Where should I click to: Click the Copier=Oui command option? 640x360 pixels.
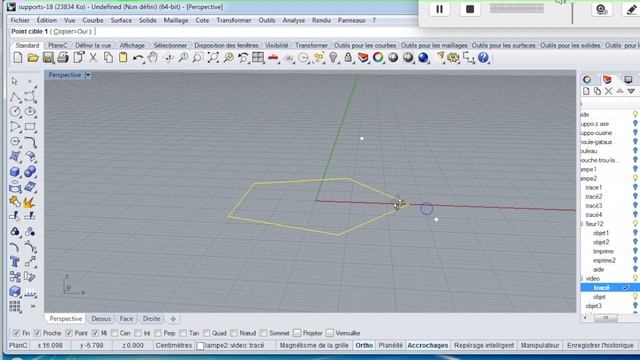(73, 31)
